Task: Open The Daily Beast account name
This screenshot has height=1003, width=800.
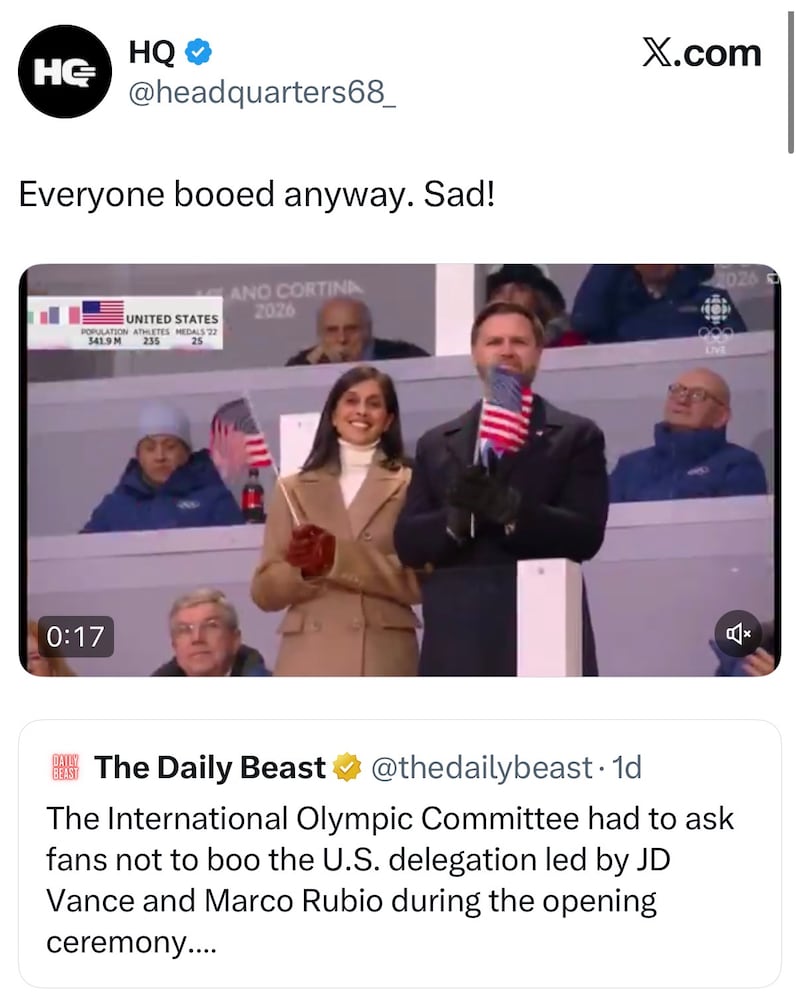Action: (x=210, y=768)
